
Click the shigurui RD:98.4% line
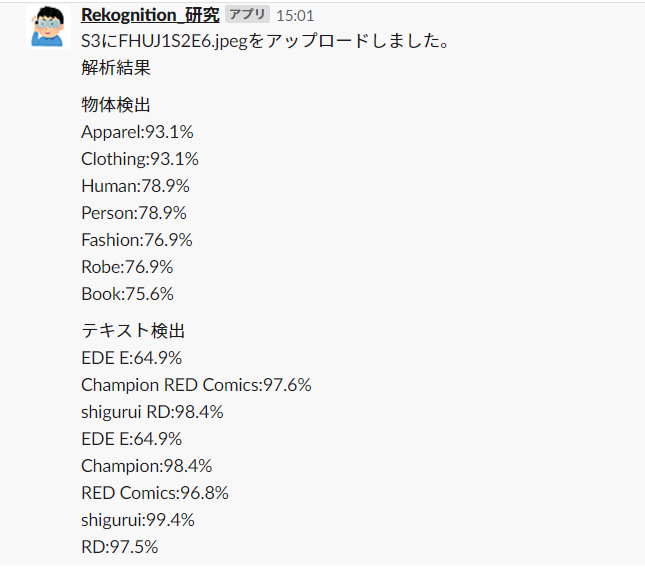[x=152, y=412]
